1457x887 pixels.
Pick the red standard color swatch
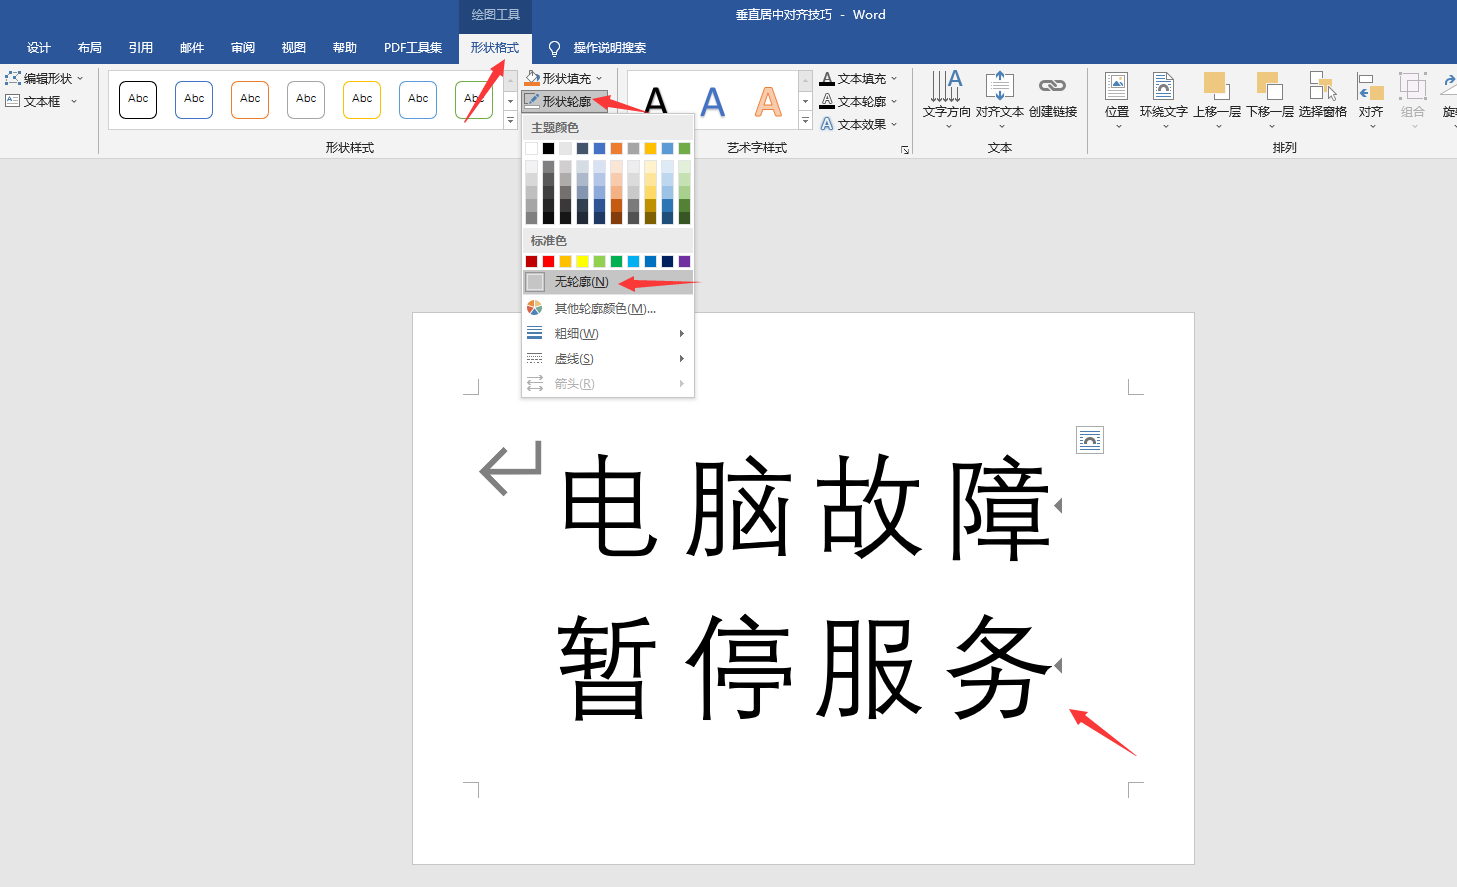pyautogui.click(x=548, y=261)
